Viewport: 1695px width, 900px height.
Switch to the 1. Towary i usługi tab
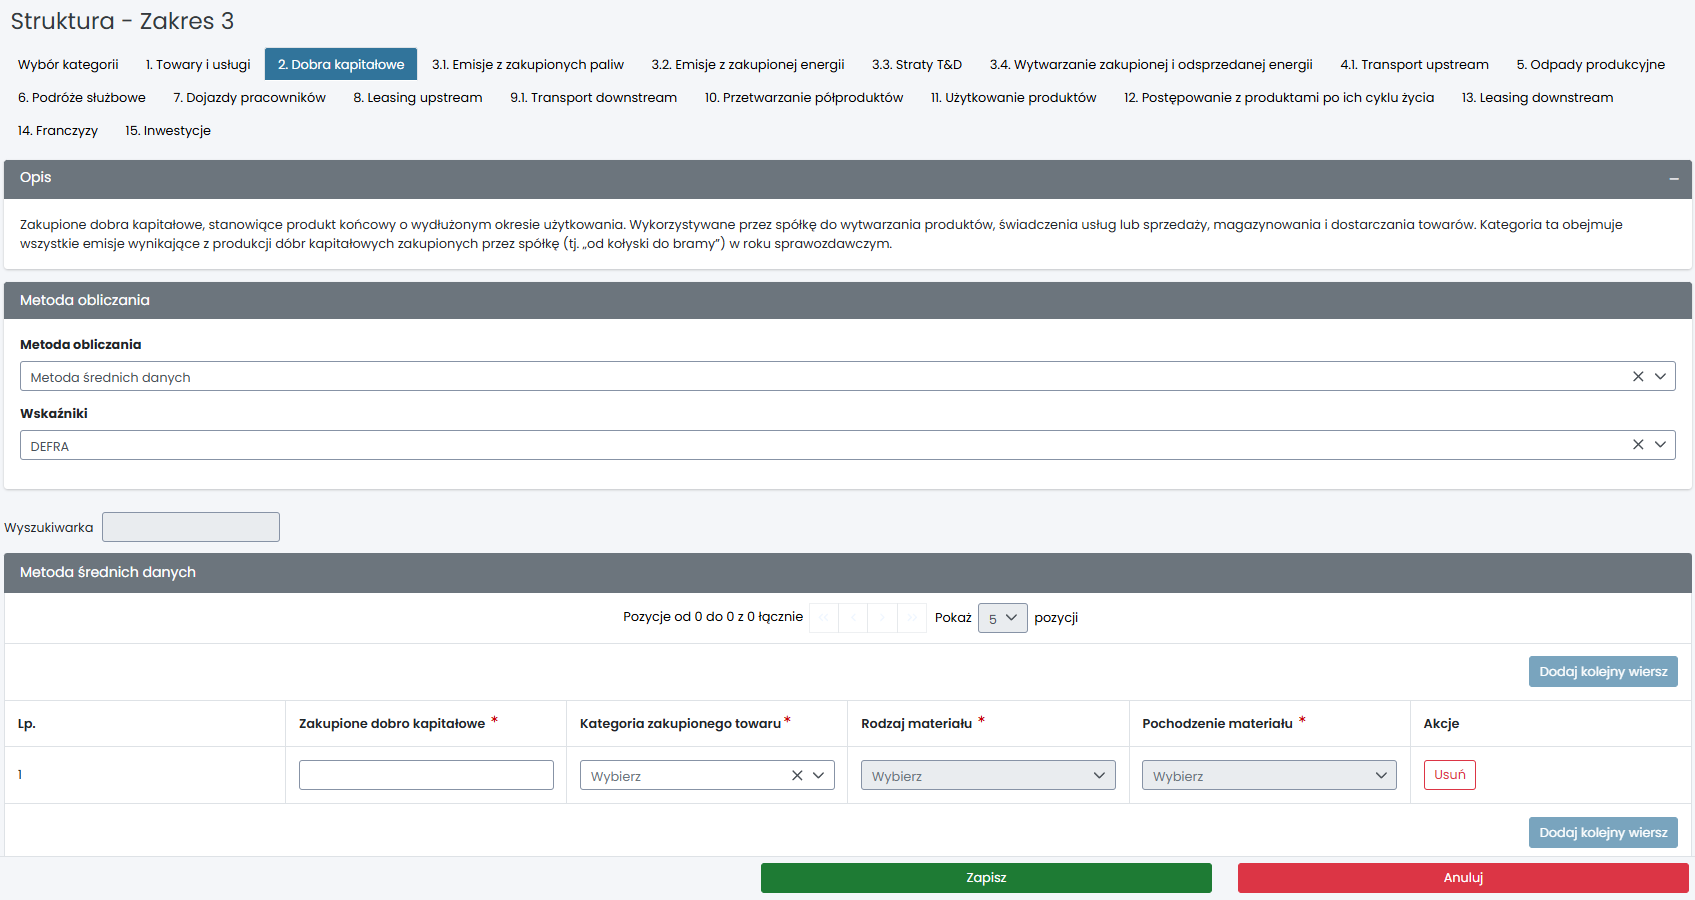[198, 65]
